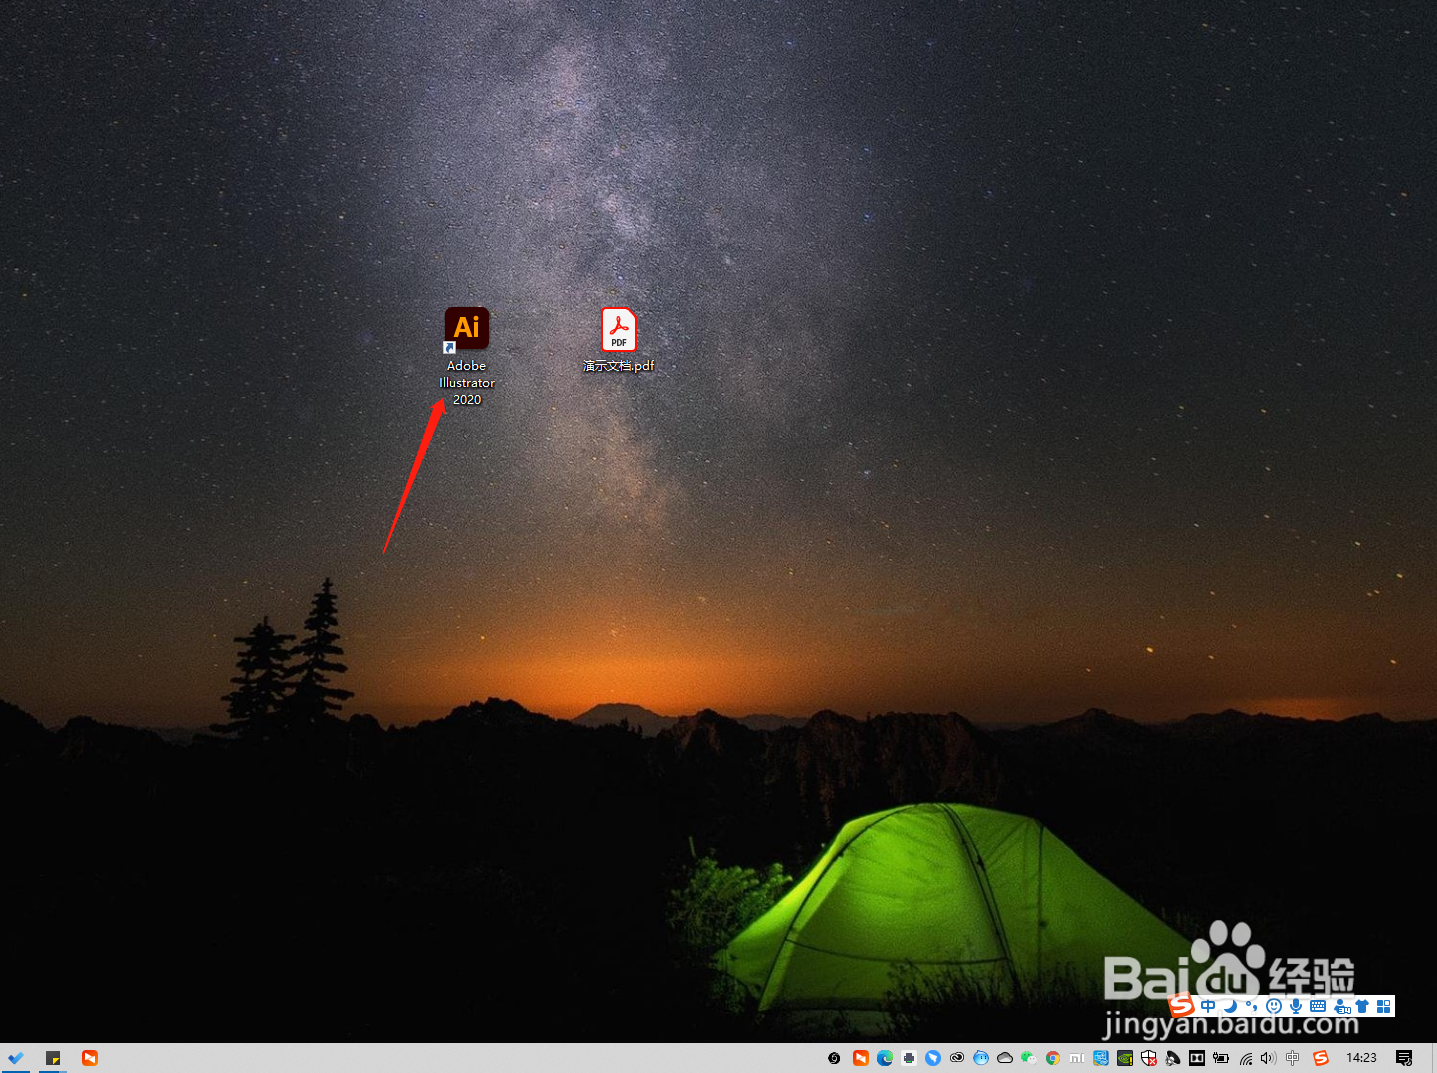
Task: Click Microsoft Edge icon in system tray
Action: tap(885, 1058)
